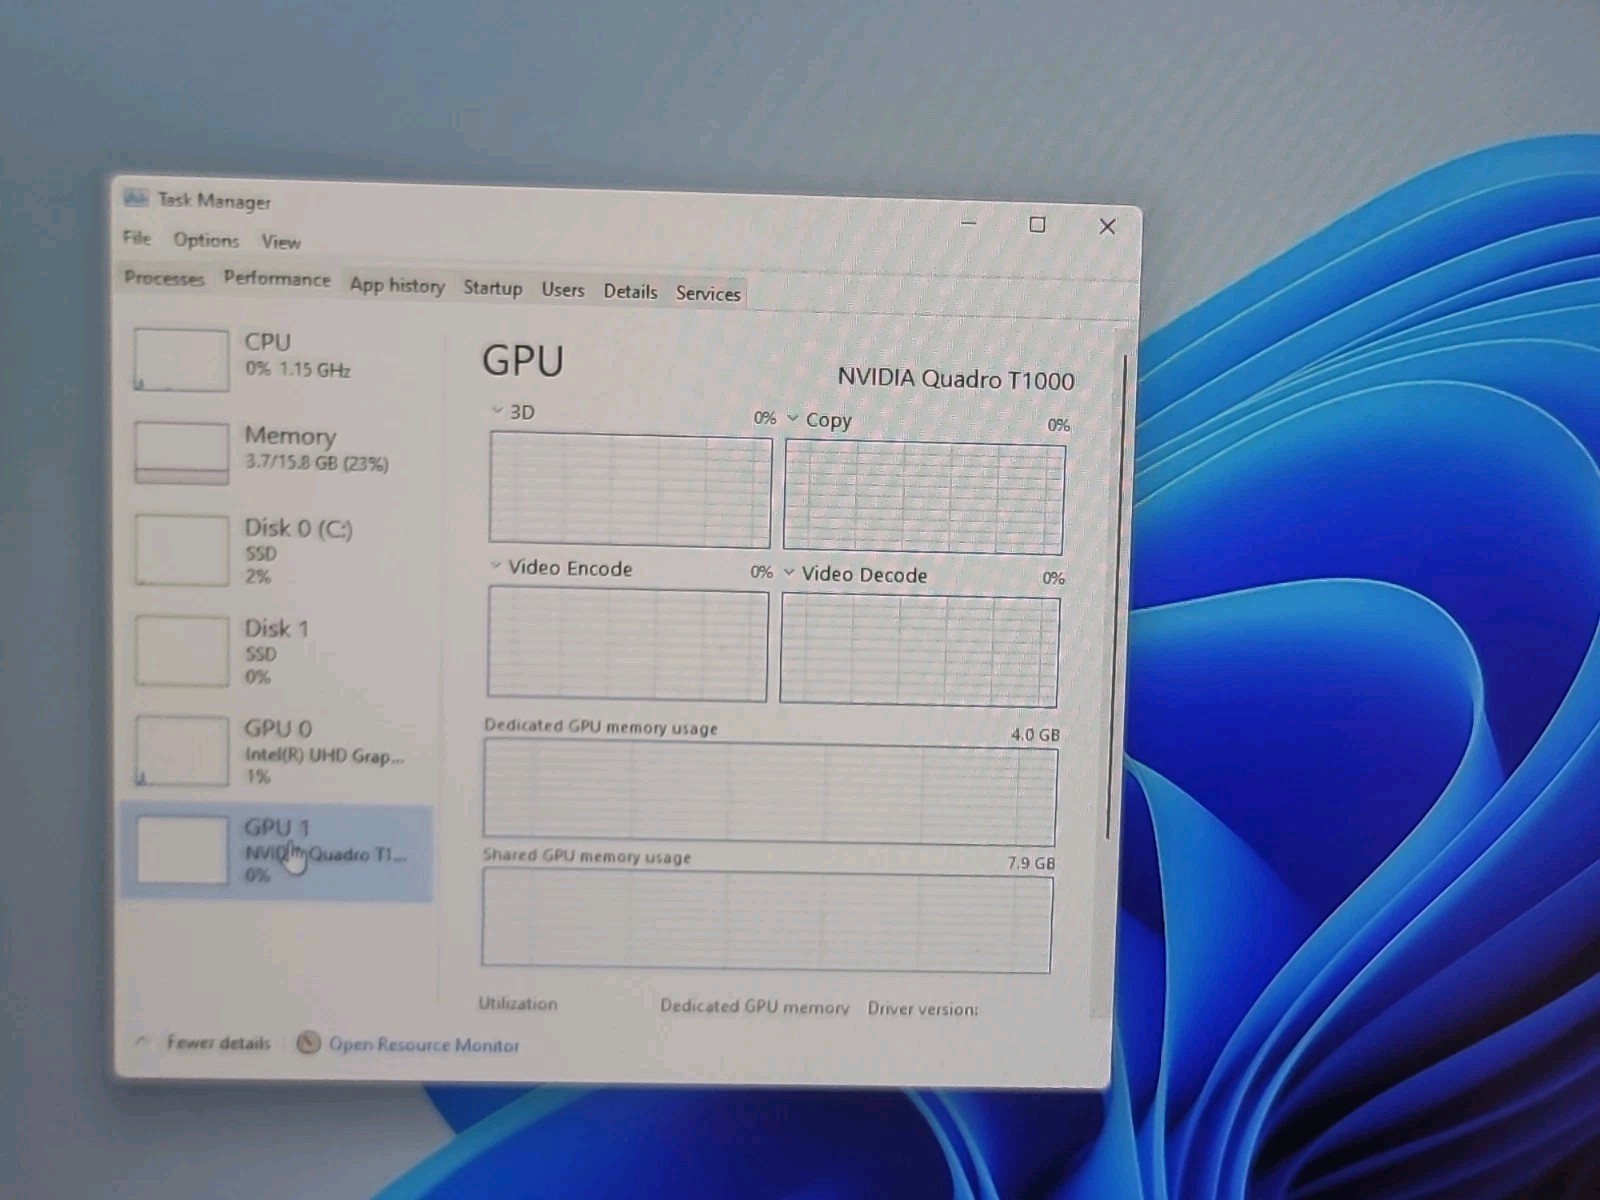Click the NVIDIA Quadro T1000 title
The width and height of the screenshot is (1600, 1200).
pyautogui.click(x=955, y=379)
